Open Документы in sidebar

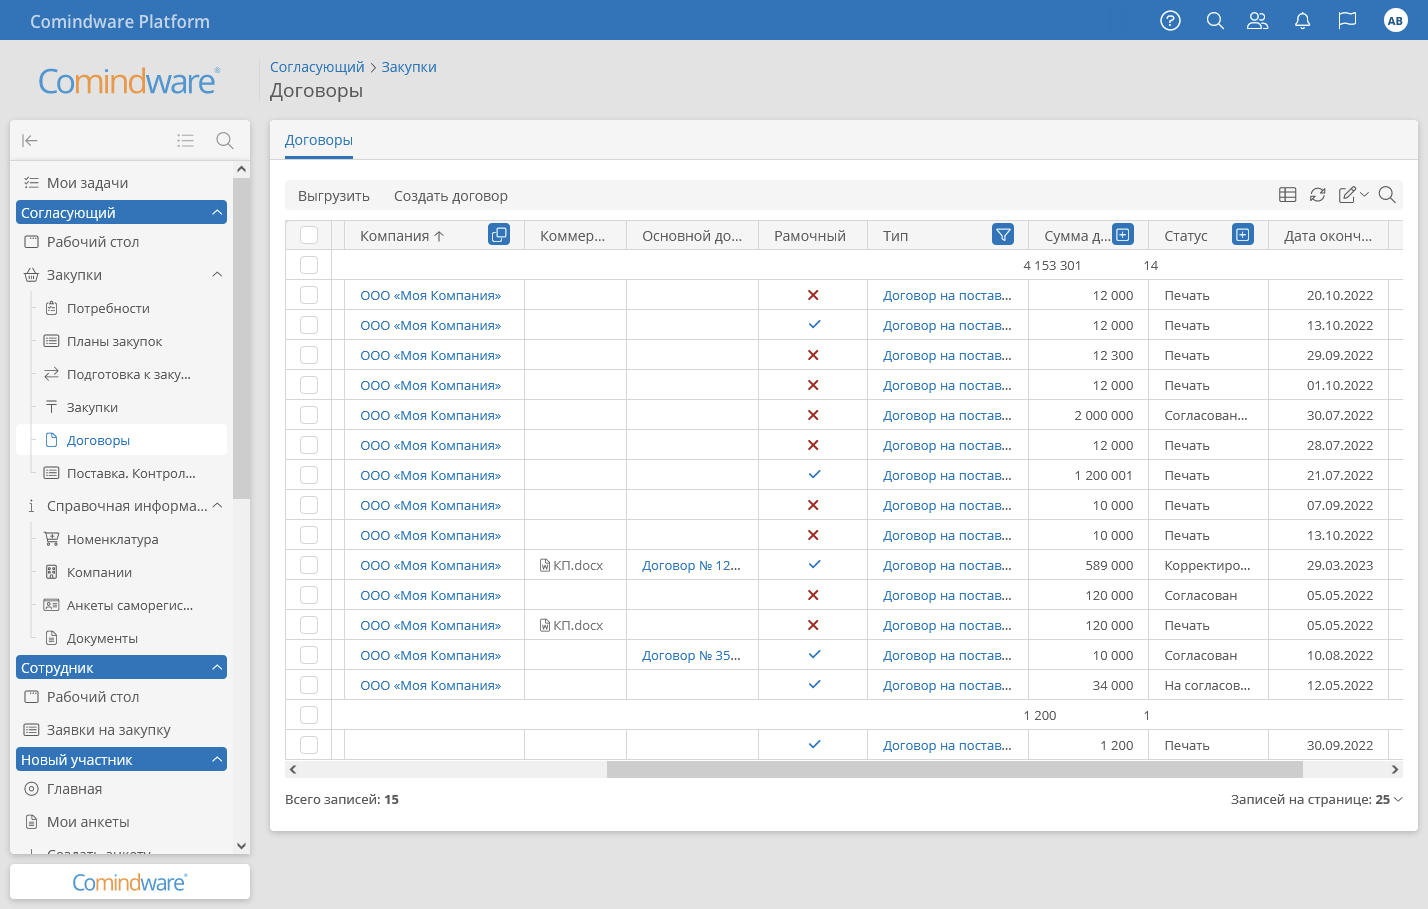[102, 638]
